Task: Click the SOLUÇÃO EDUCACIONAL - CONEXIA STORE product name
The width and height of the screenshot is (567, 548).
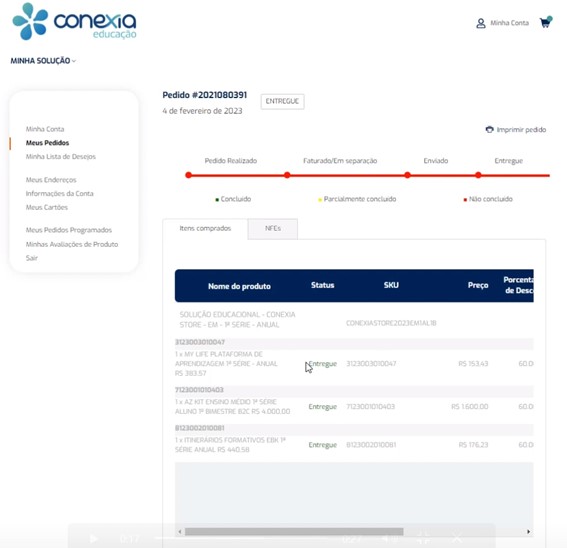Action: (x=238, y=320)
